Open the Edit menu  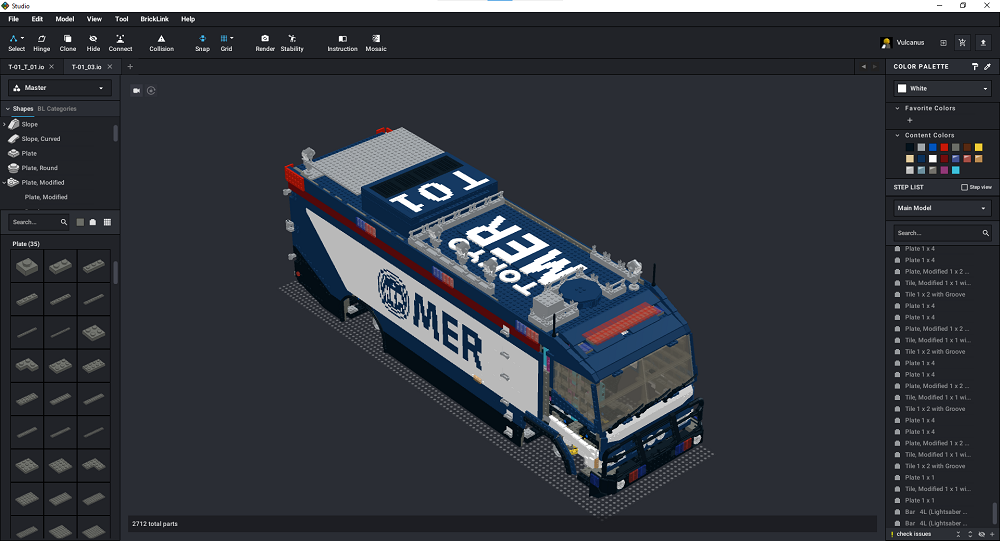click(37, 19)
